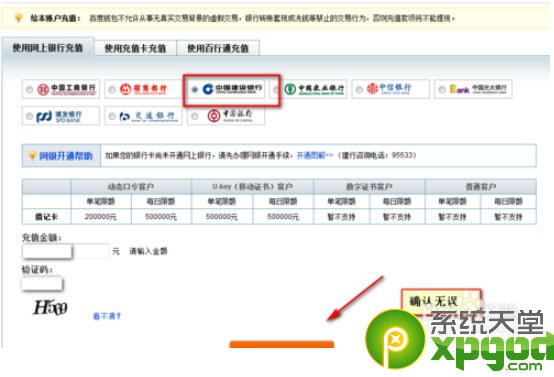Select the Agricultural Bank of China radio button
Image resolution: width=554 pixels, height=377 pixels.
277,90
